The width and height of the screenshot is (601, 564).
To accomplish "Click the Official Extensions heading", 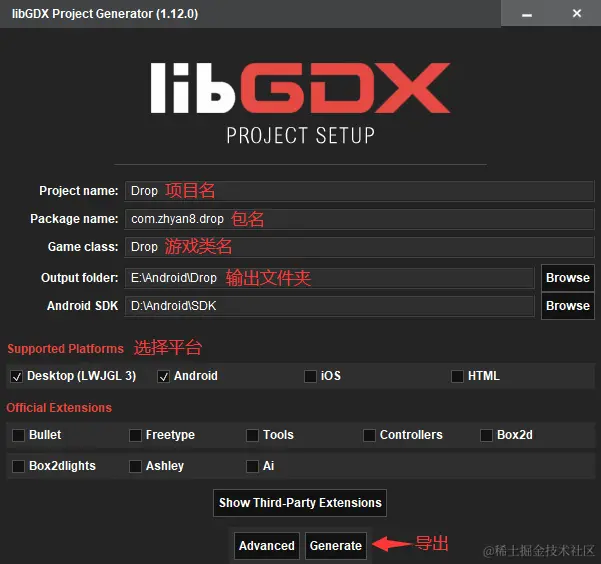I will tap(59, 408).
